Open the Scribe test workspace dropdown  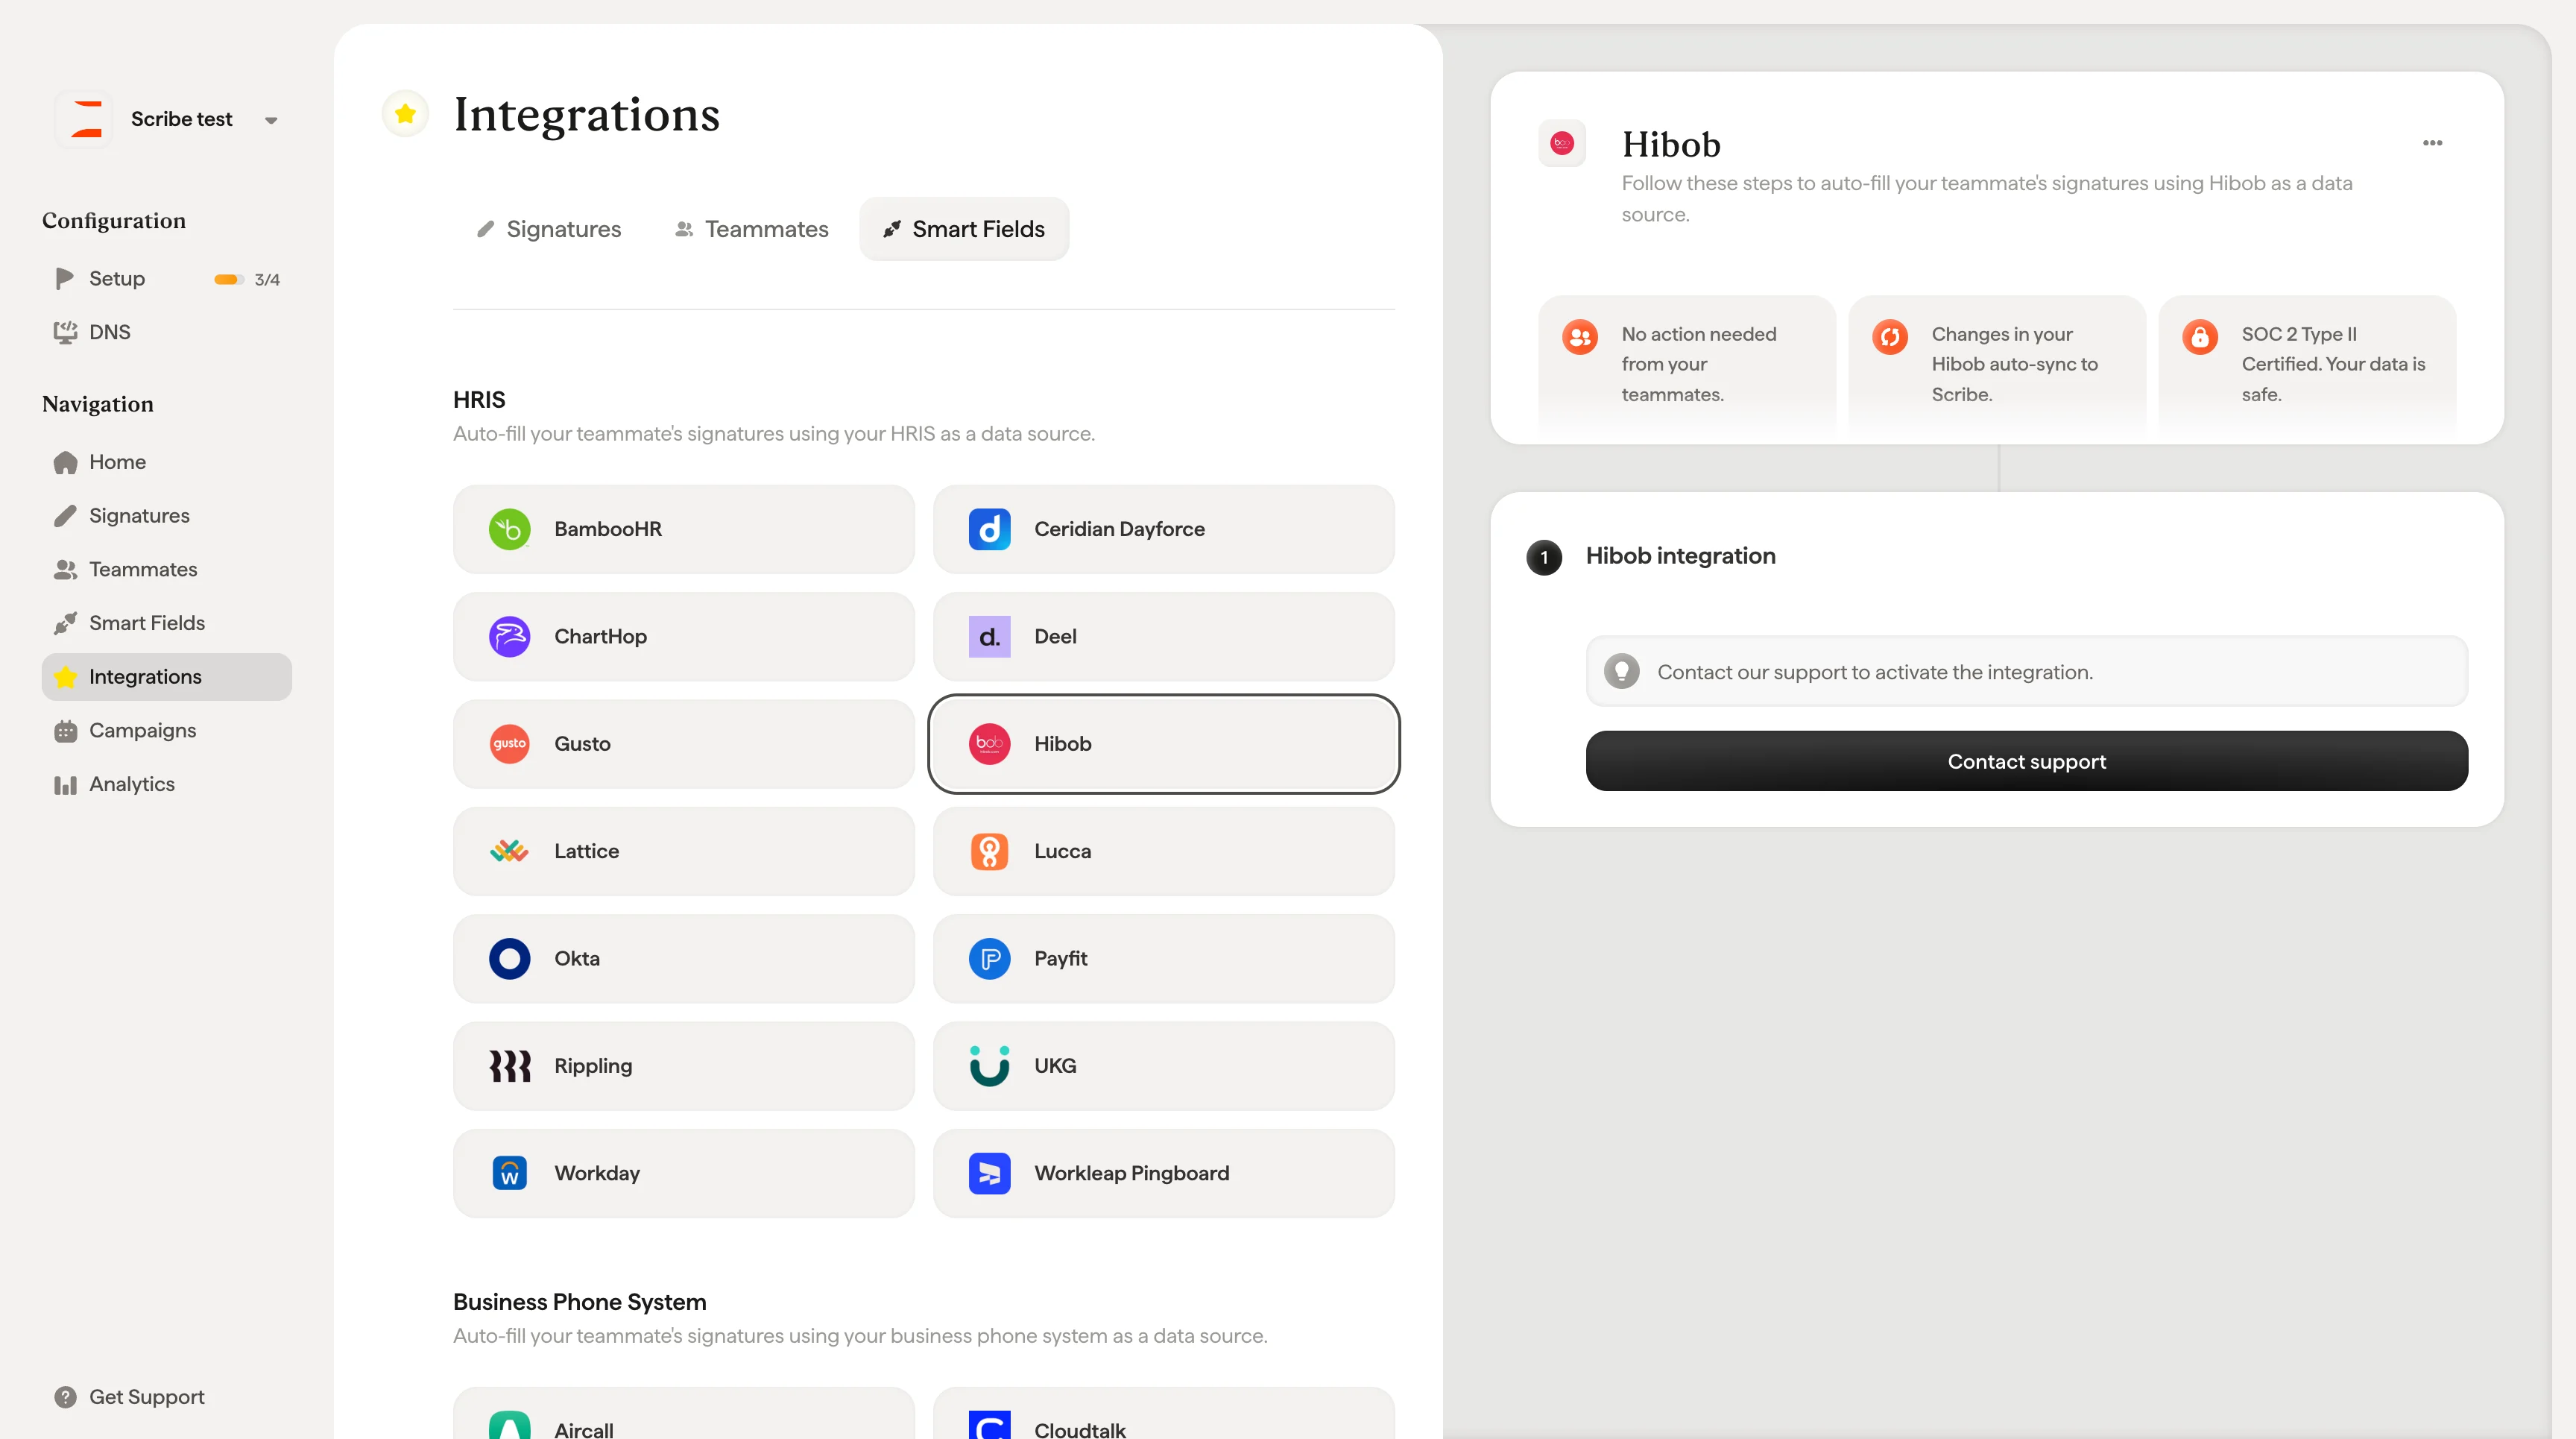(270, 120)
